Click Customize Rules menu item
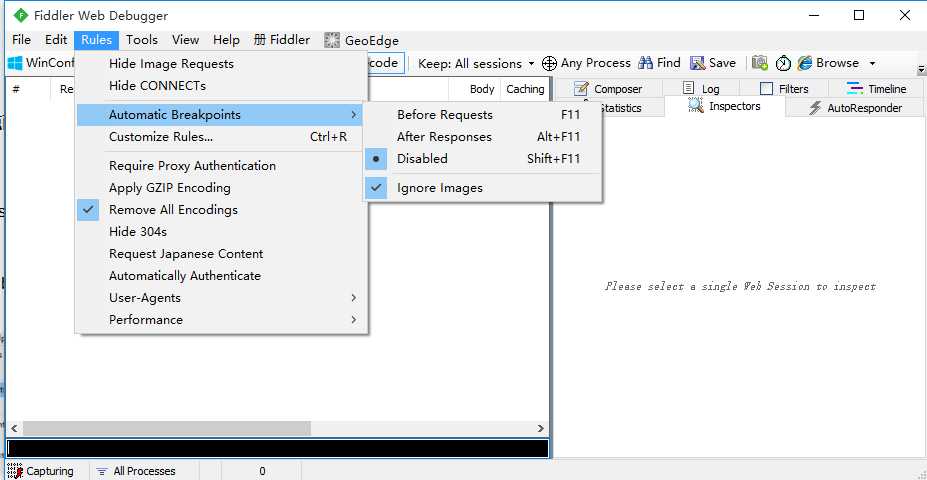 [219, 137]
